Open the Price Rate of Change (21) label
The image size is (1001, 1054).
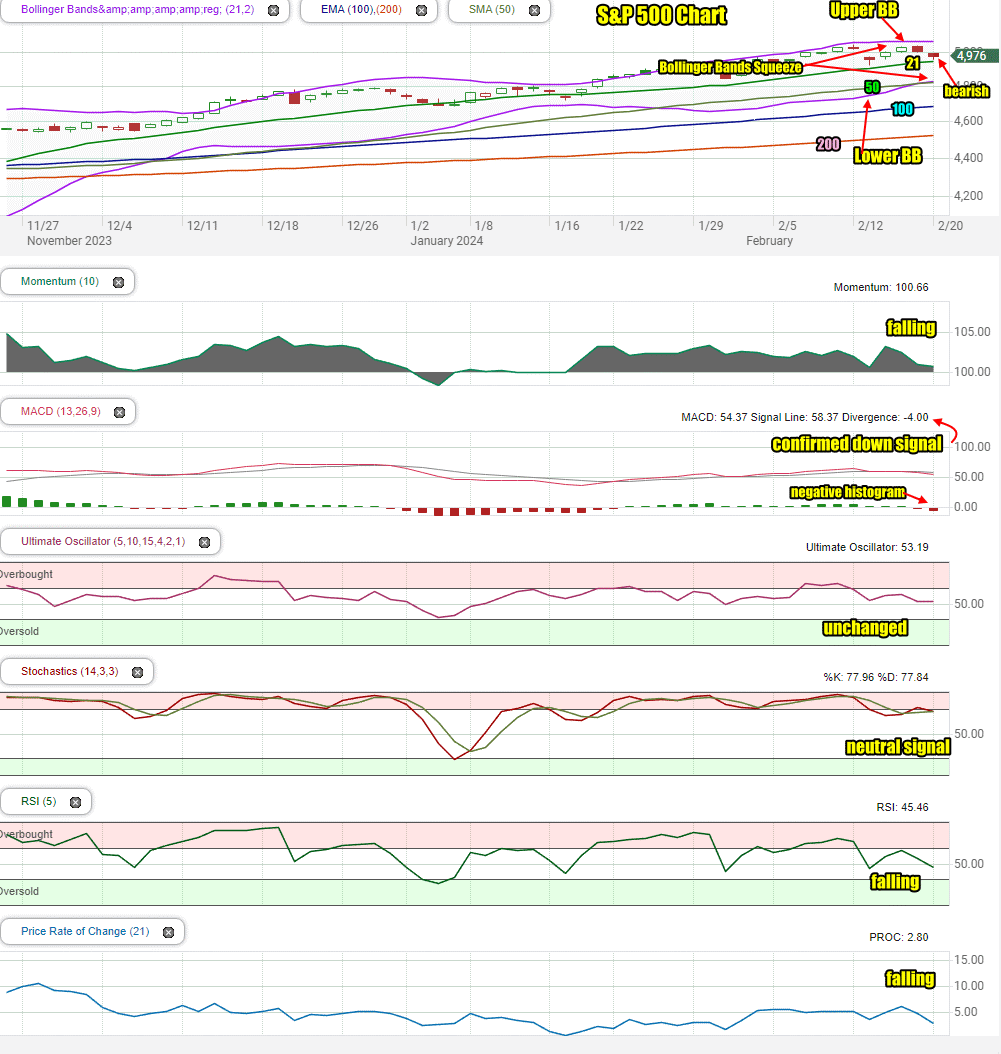point(85,931)
